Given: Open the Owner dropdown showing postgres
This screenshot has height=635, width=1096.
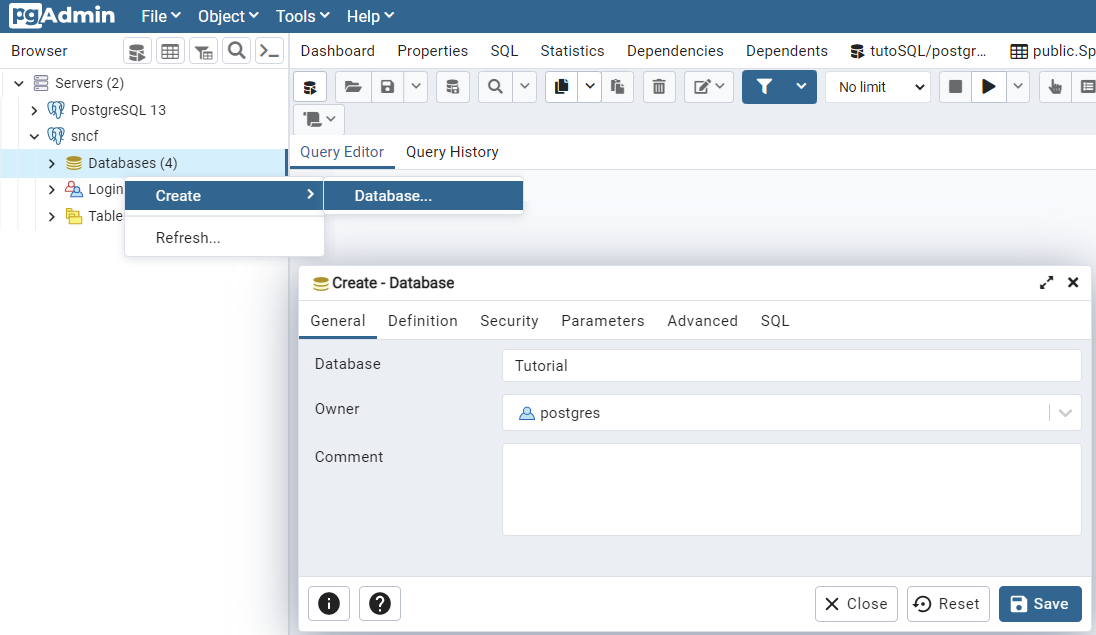Looking at the screenshot, I should (792, 413).
